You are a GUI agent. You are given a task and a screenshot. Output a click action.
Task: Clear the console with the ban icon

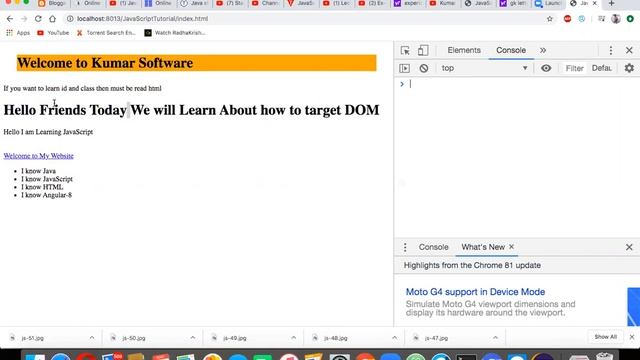click(x=424, y=68)
